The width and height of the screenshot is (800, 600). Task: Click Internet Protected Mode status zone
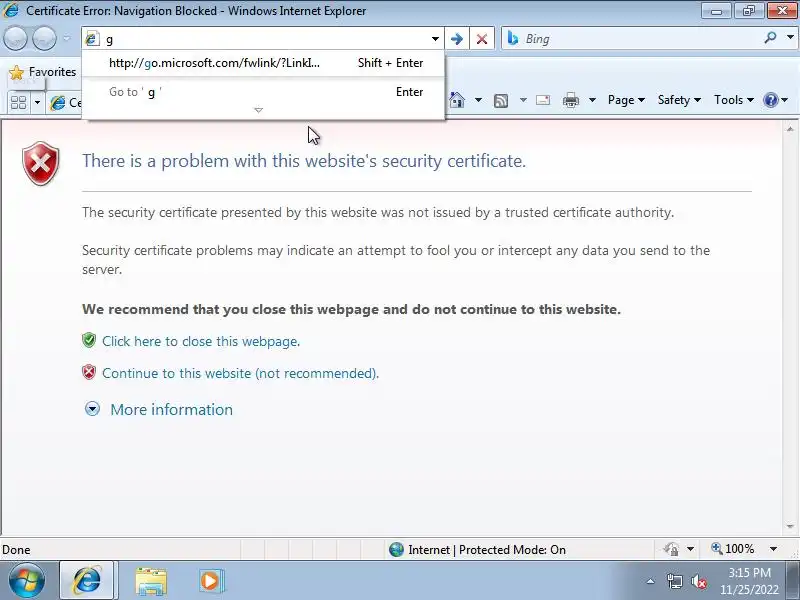[x=477, y=549]
